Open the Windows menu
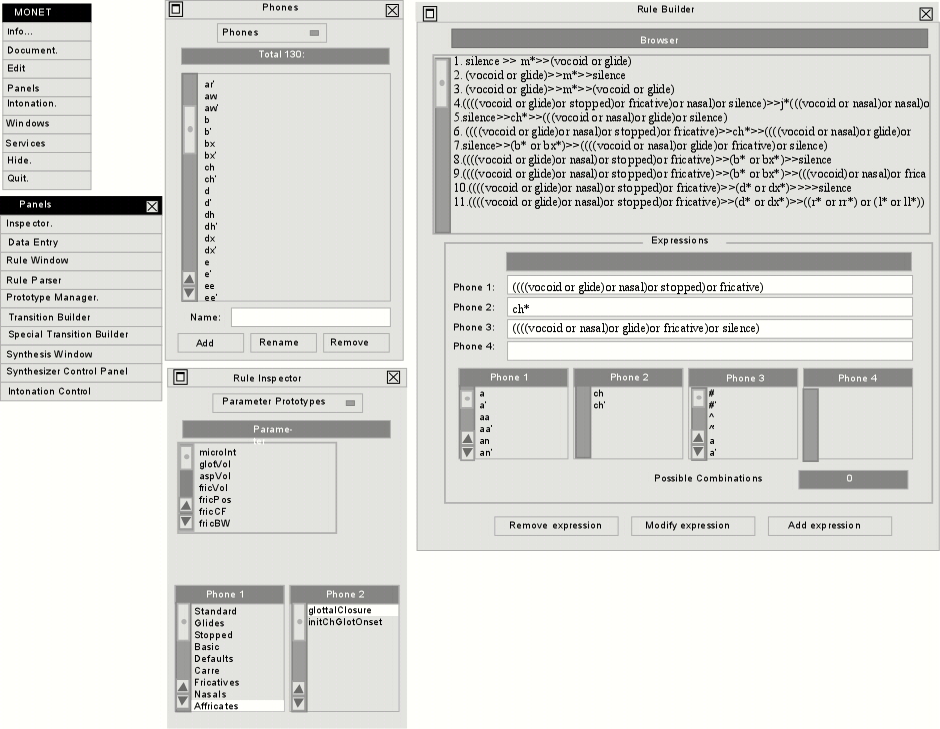This screenshot has width=940, height=729. click(46, 123)
